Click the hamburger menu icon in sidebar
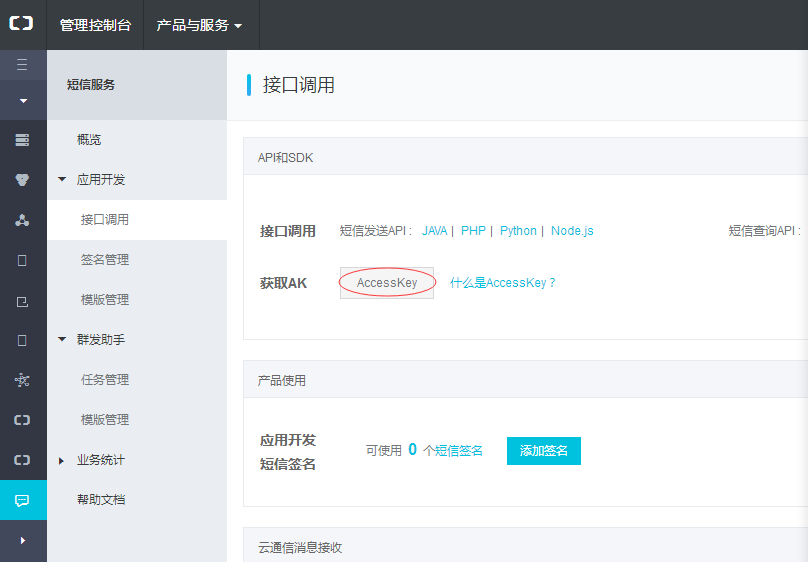The width and height of the screenshot is (808, 562). point(22,65)
